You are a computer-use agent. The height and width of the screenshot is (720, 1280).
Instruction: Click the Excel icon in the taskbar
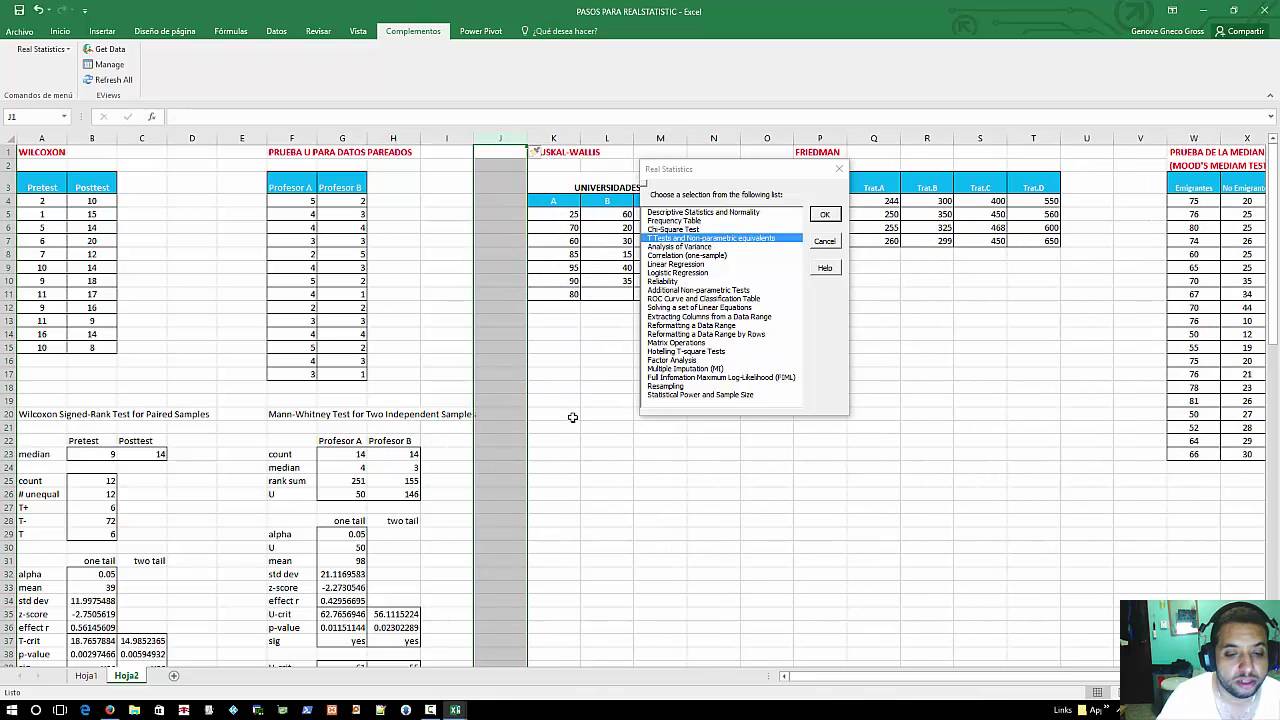pyautogui.click(x=455, y=710)
